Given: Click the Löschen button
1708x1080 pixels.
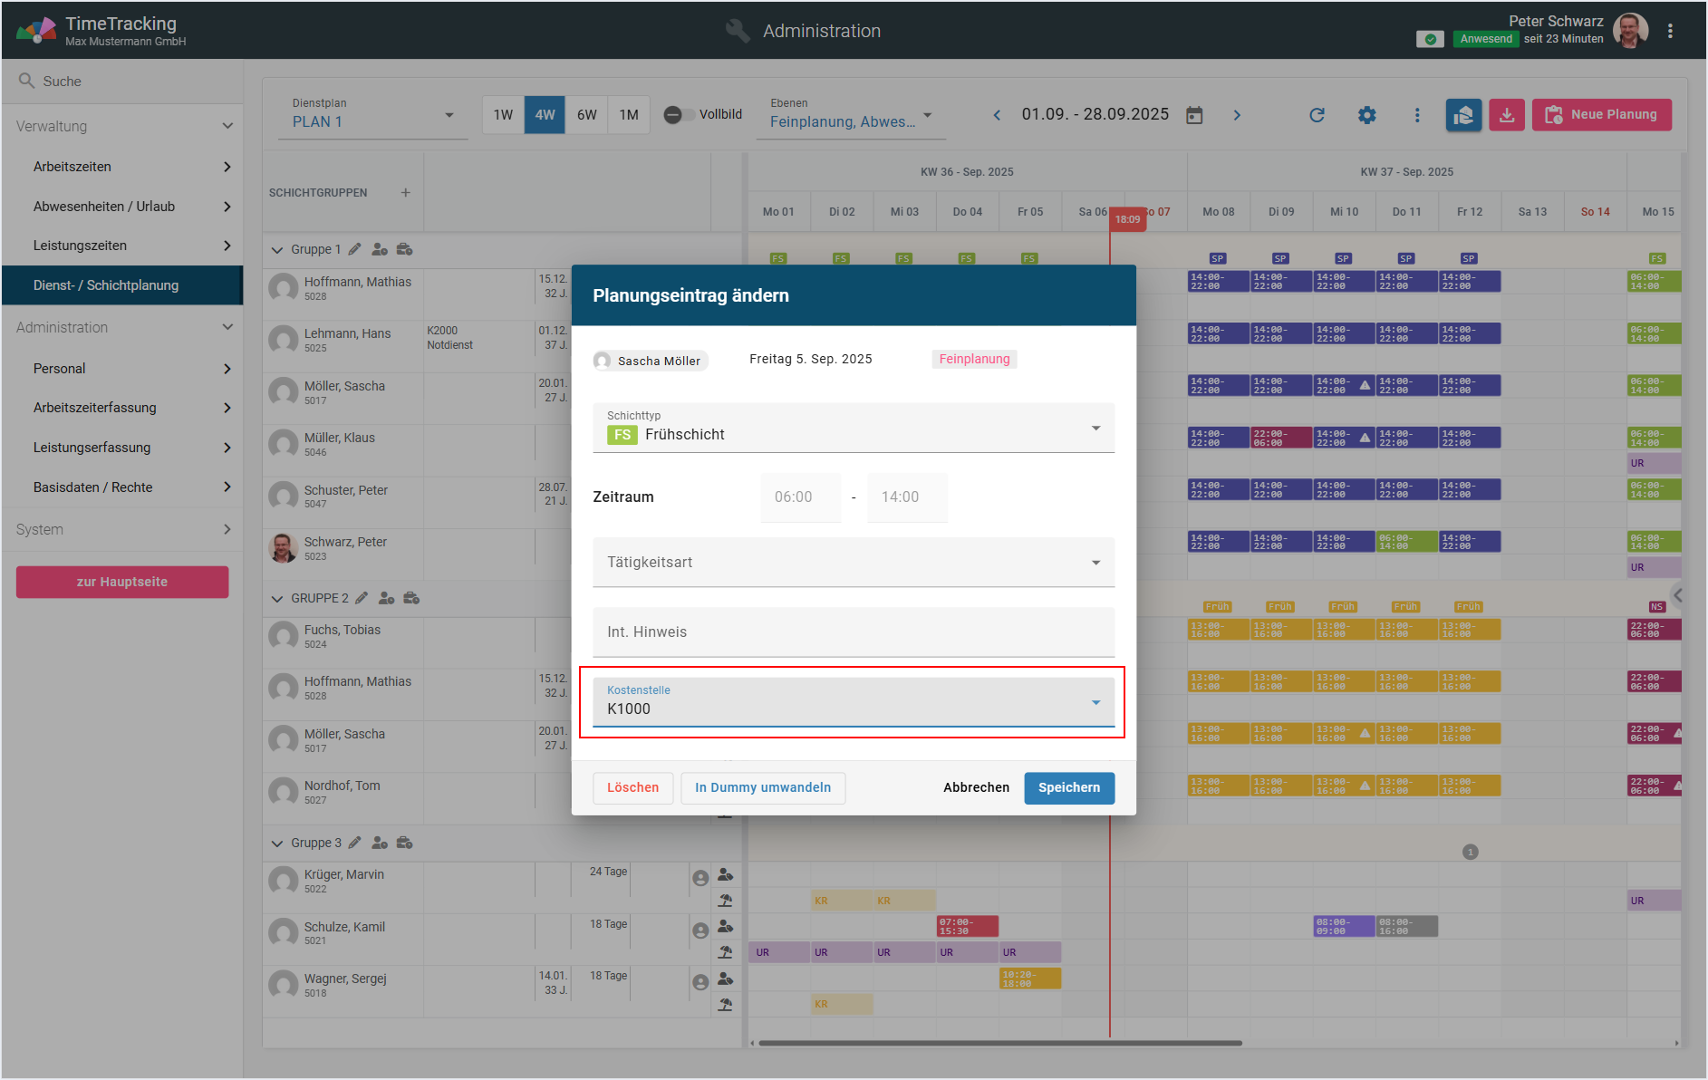Looking at the screenshot, I should tap(632, 787).
